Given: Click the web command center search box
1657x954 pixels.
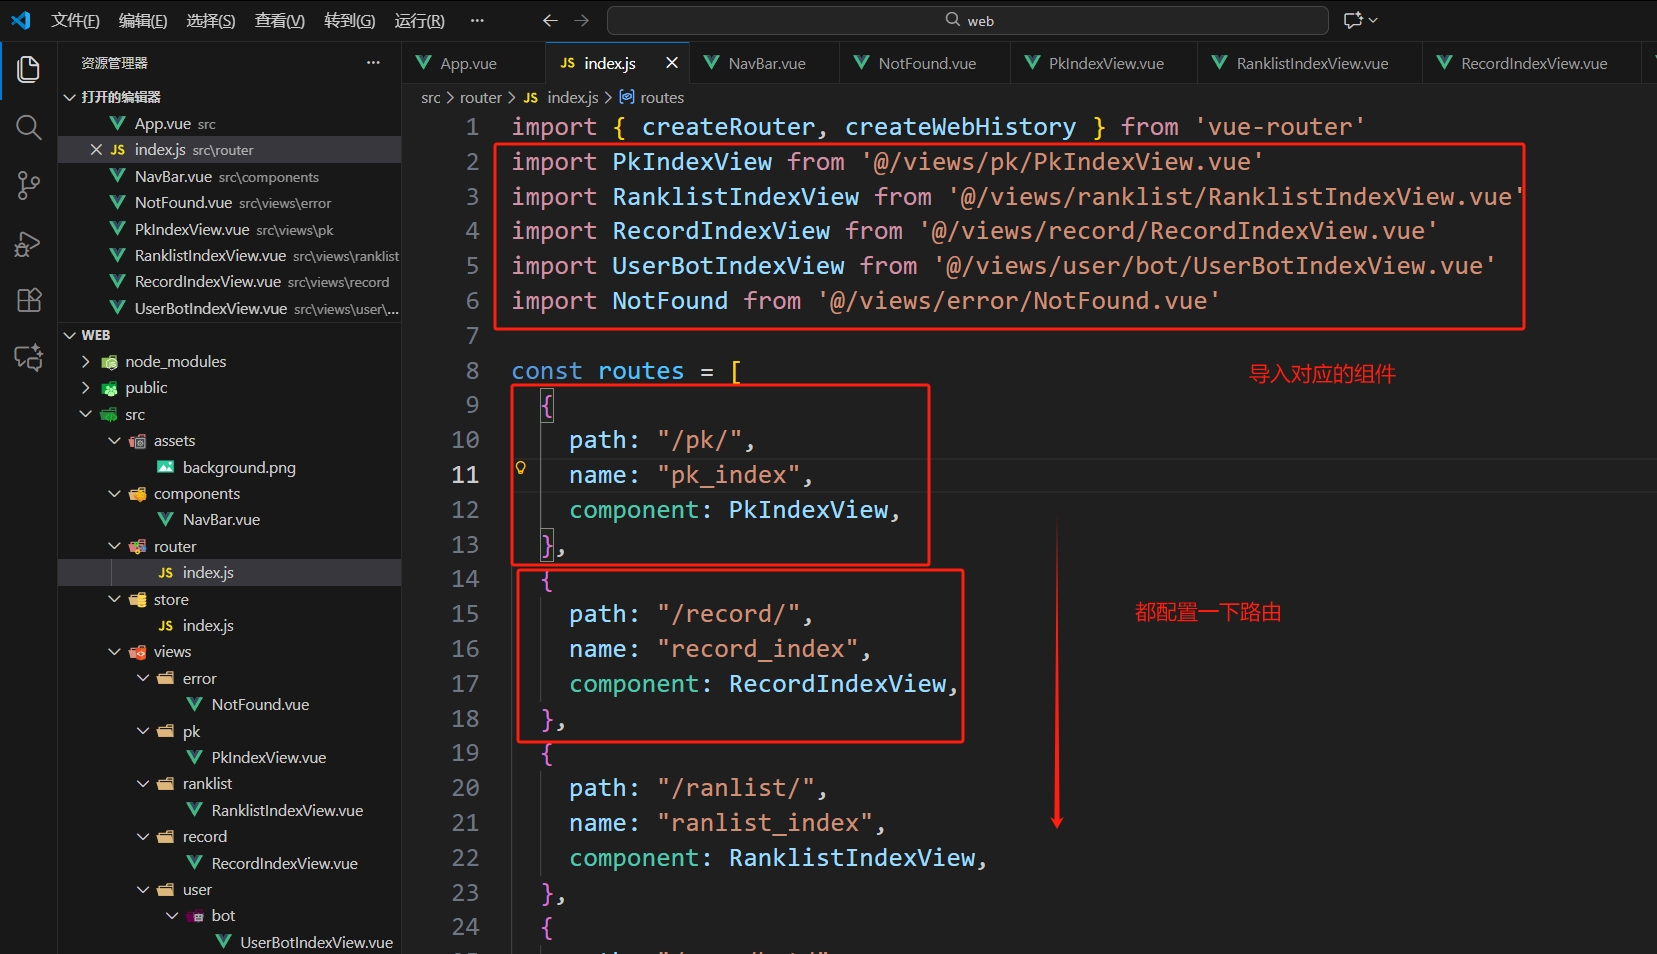Looking at the screenshot, I should 967,20.
